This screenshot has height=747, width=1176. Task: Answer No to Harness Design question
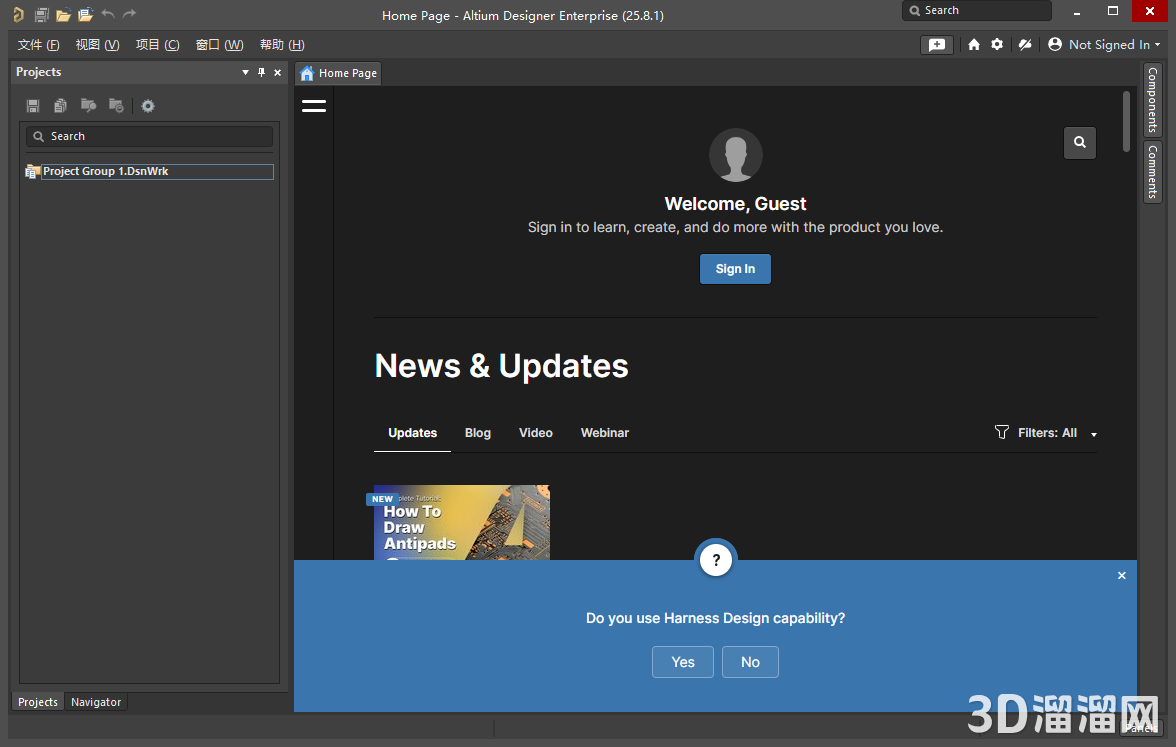750,662
